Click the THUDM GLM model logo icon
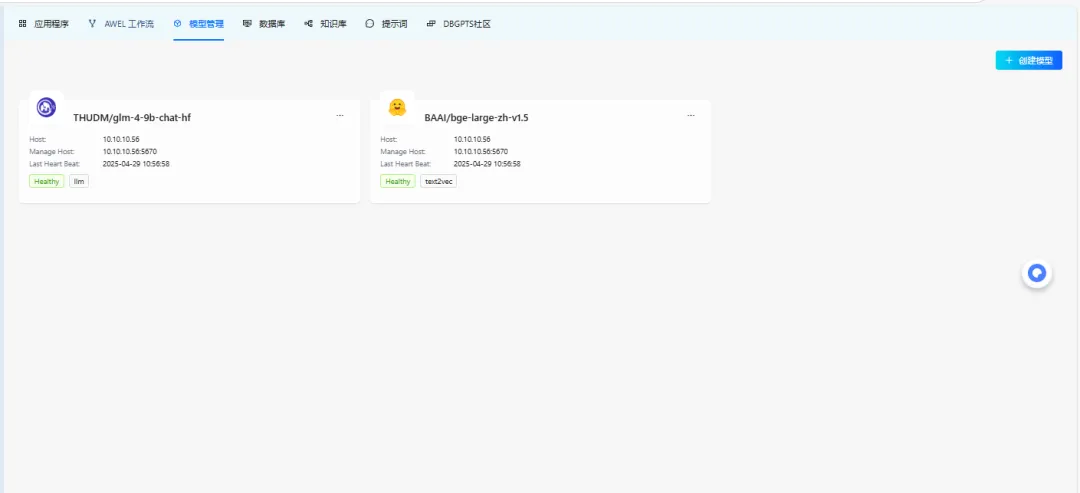The image size is (1080, 493). (46, 107)
